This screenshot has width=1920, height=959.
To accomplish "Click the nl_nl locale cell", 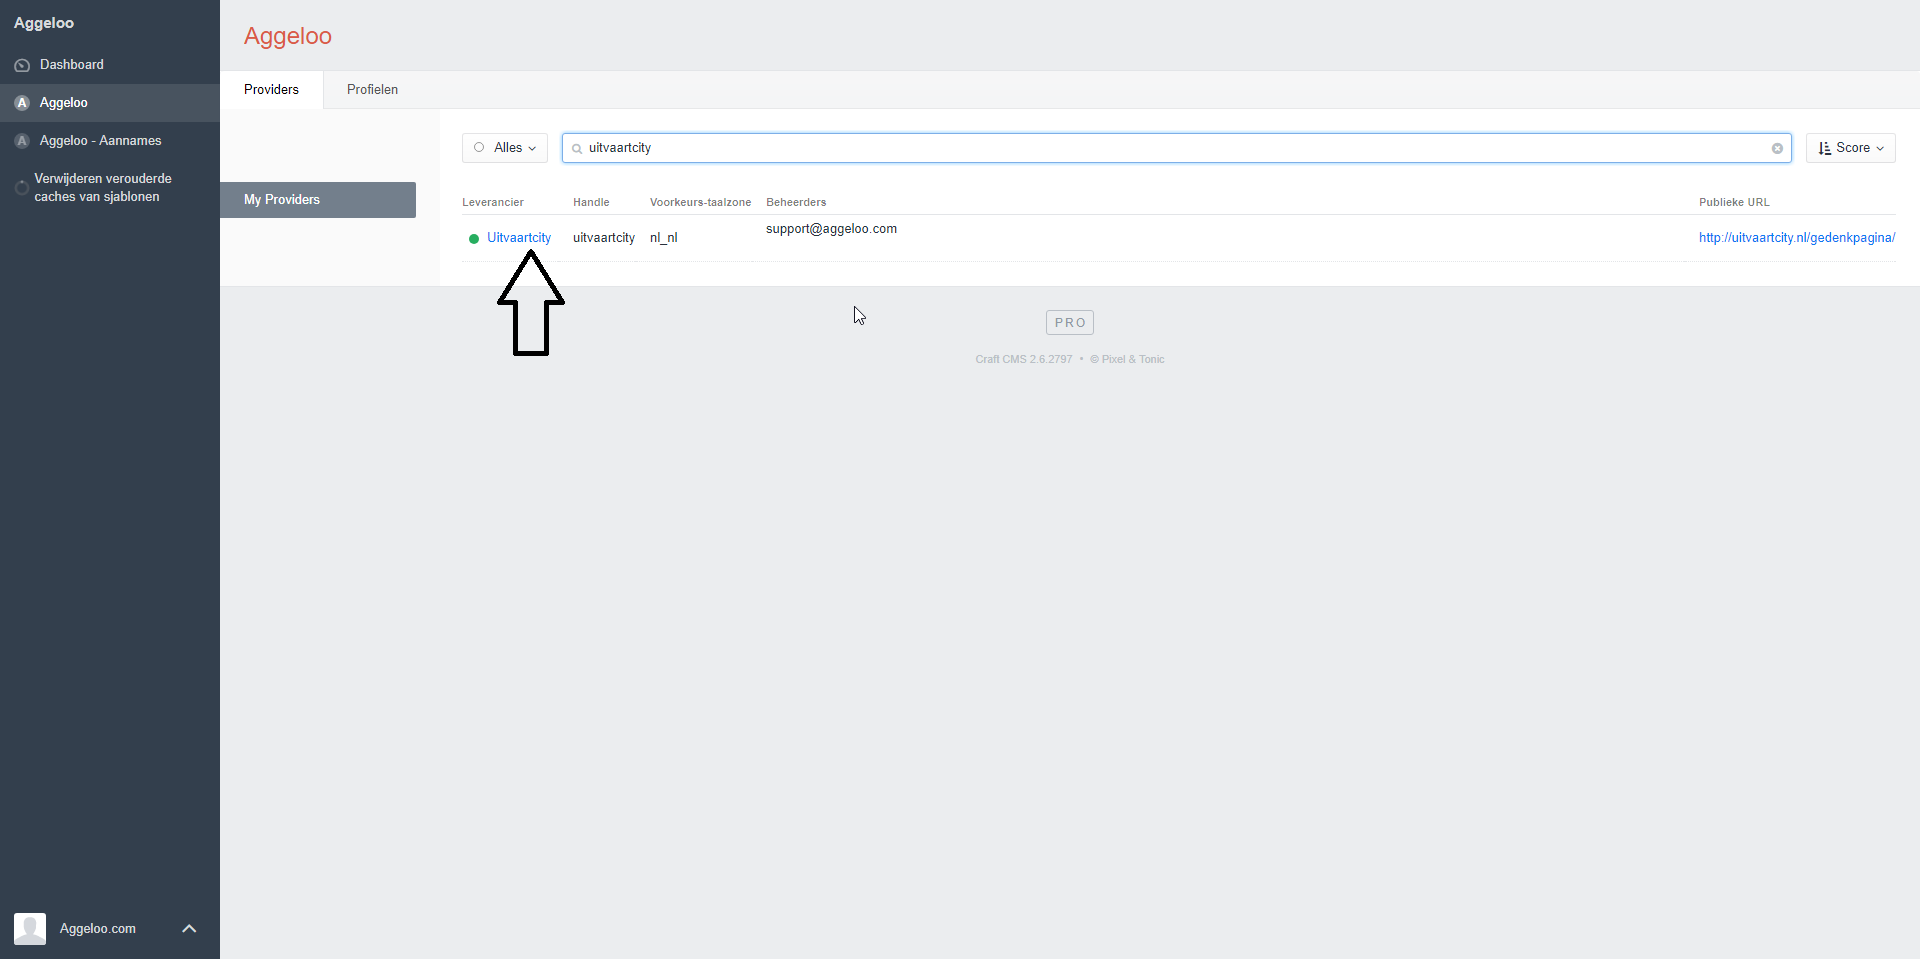I will 664,238.
